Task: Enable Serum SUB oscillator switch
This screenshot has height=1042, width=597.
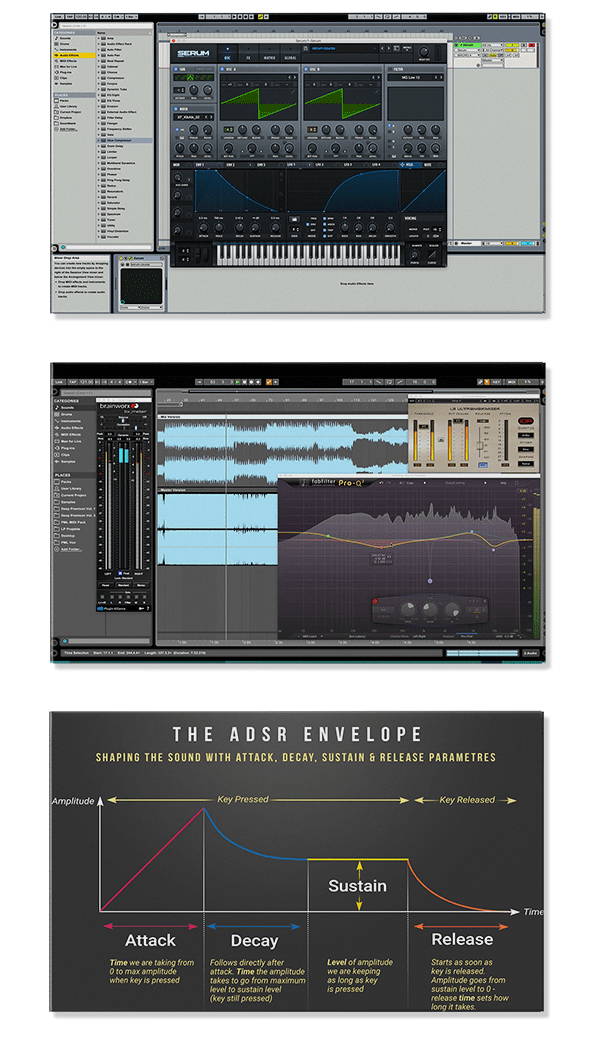Action: pyautogui.click(x=177, y=69)
